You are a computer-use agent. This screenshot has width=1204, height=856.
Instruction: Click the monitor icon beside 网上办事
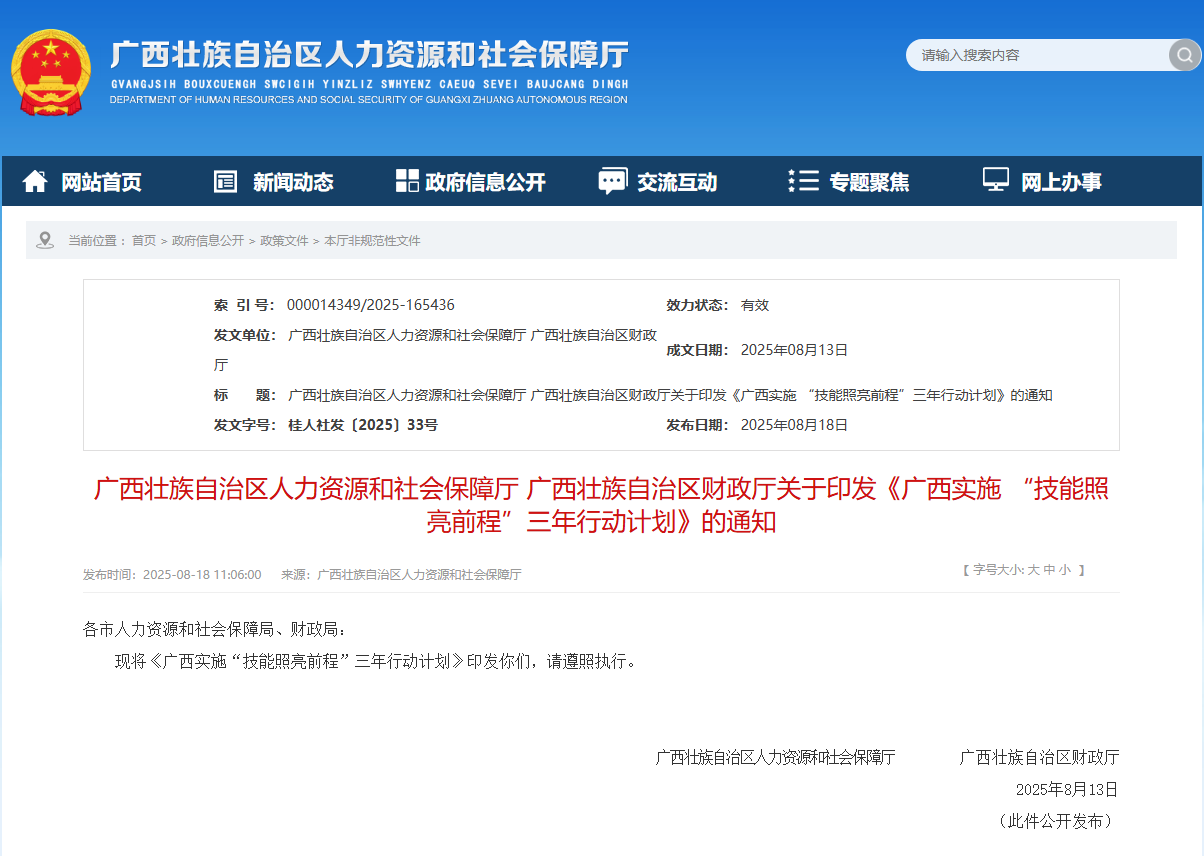[x=995, y=180]
